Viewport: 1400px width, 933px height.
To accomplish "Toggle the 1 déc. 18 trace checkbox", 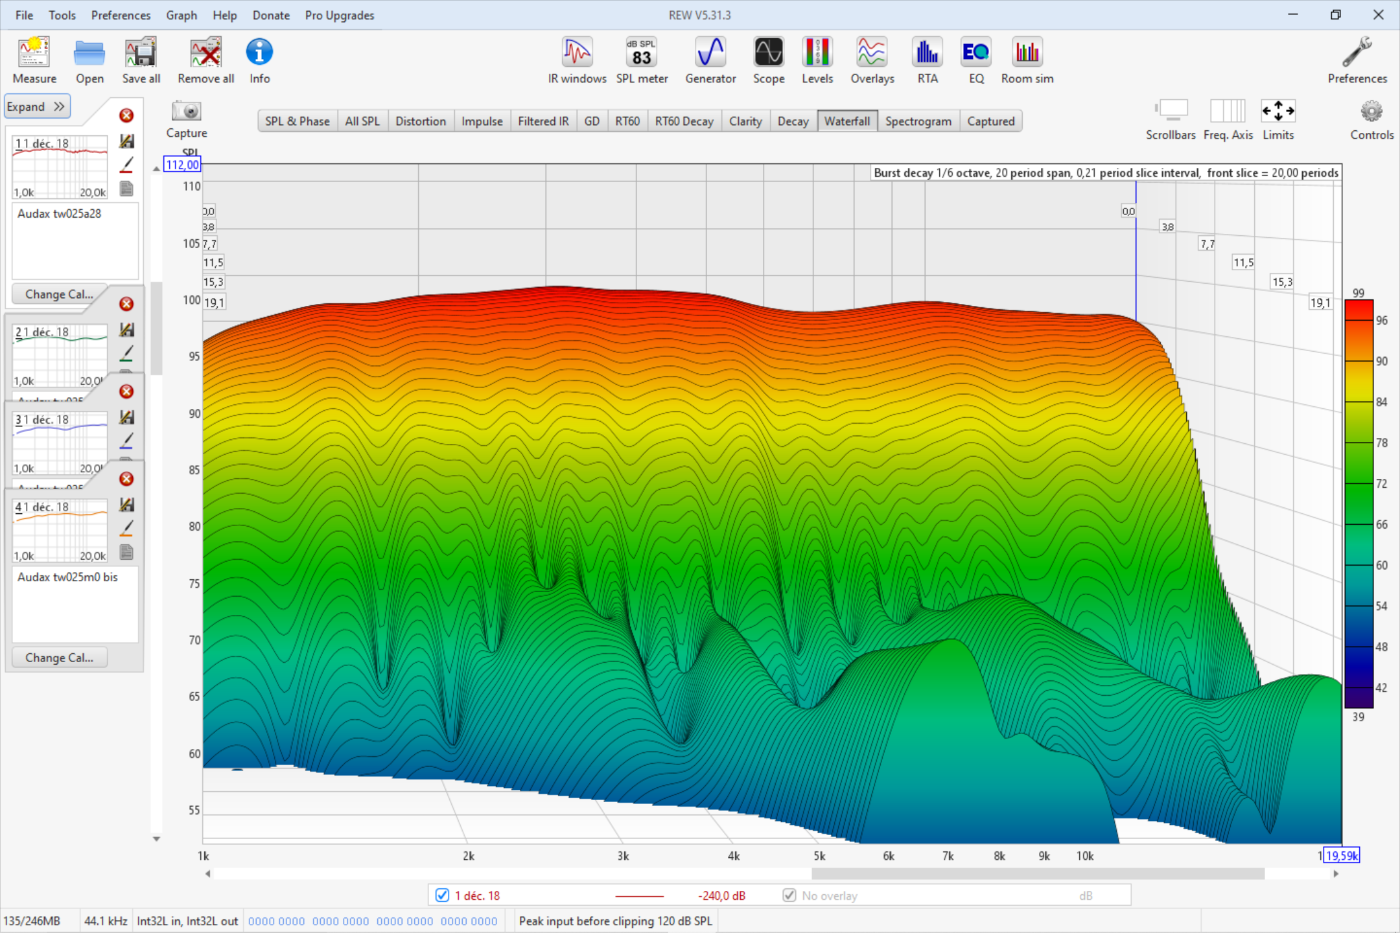I will (442, 895).
